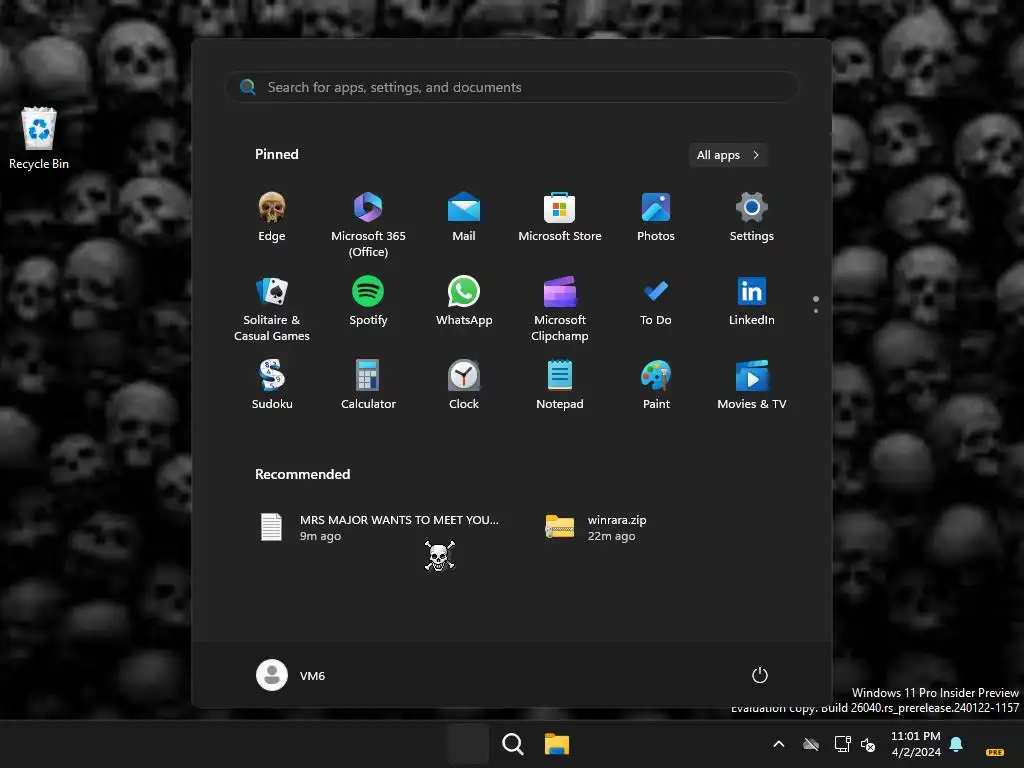
Task: Open the VM6 user account menu
Action: [x=291, y=675]
